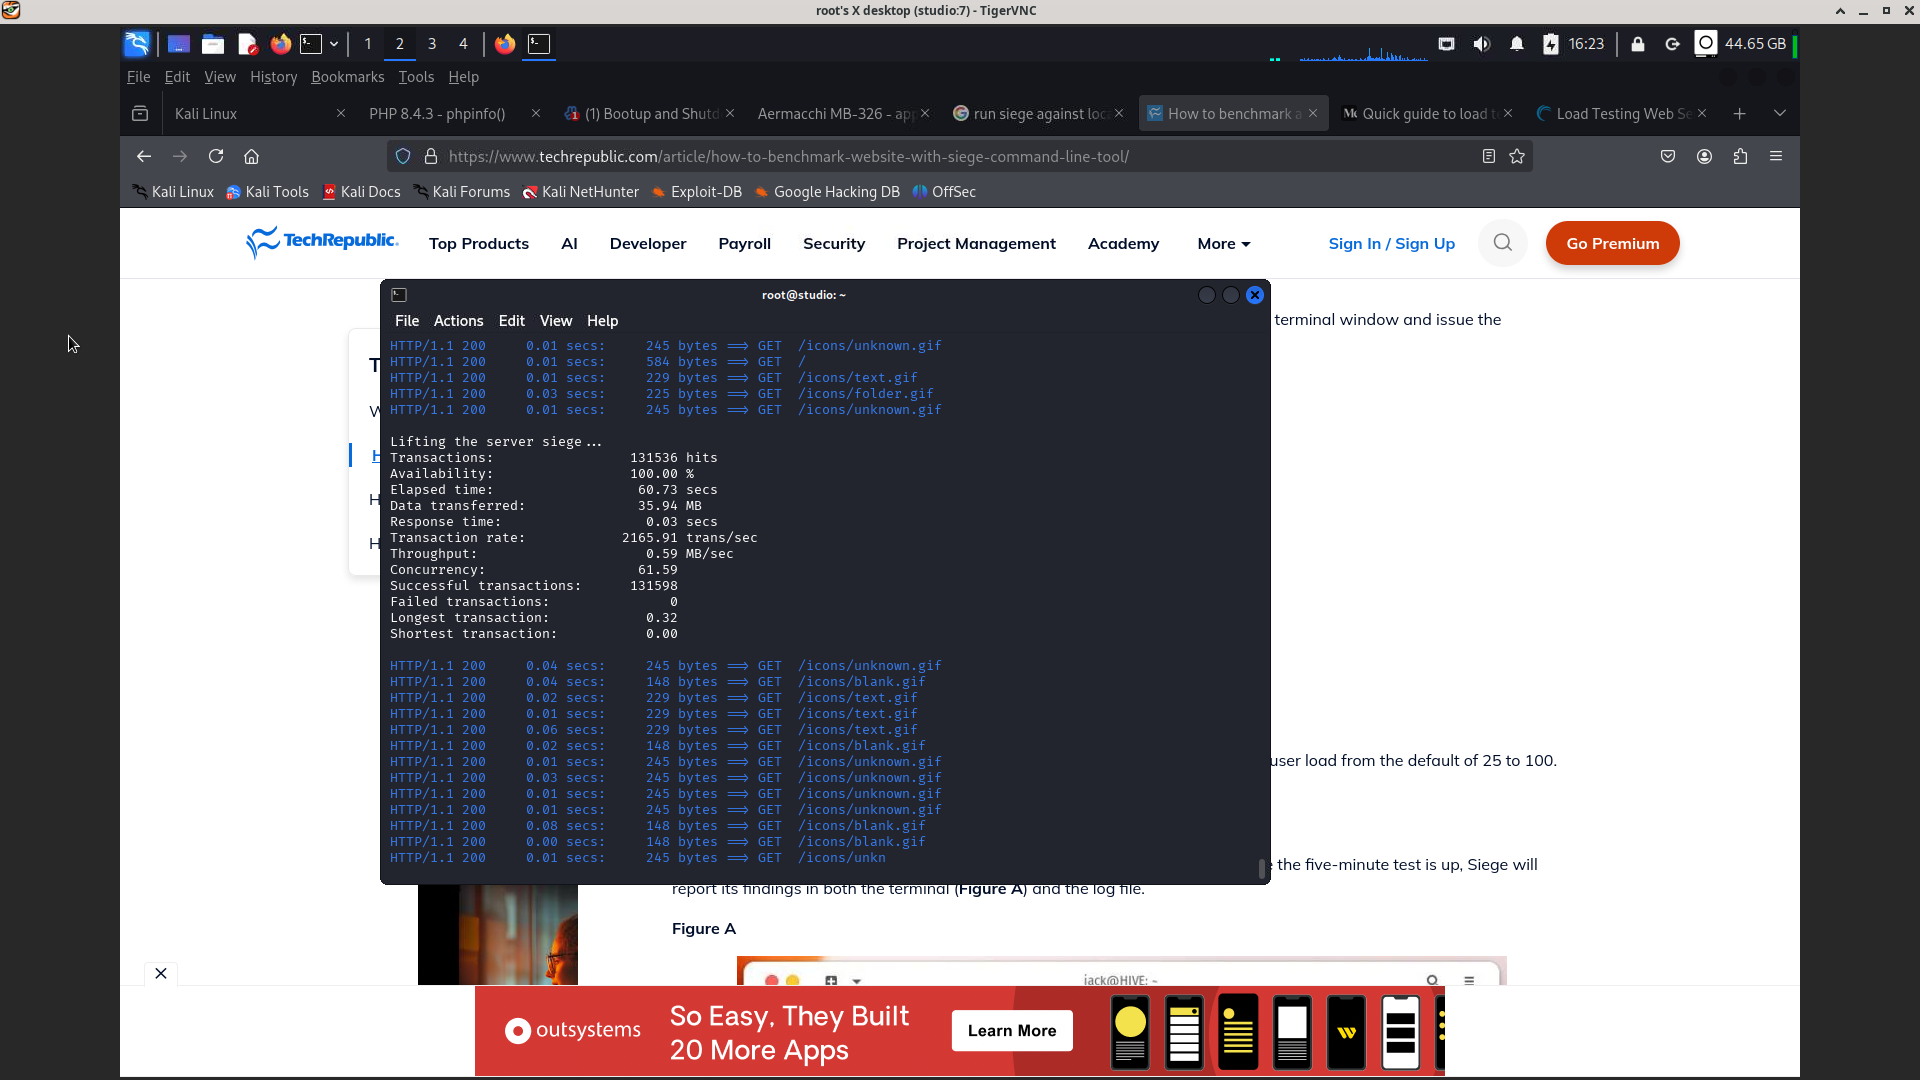
Task: Expand the terminal launcher dropdown arrow
Action: point(334,43)
